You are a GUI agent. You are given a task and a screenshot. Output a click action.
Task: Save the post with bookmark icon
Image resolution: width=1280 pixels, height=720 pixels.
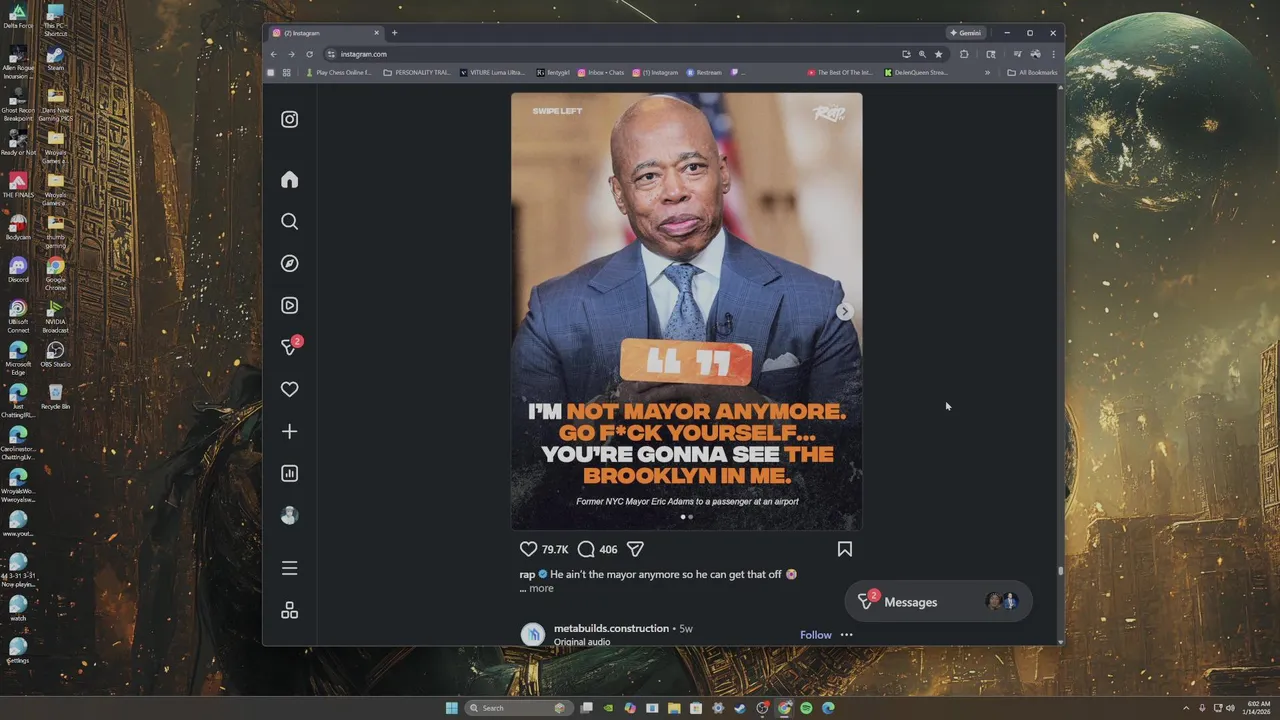(x=844, y=549)
